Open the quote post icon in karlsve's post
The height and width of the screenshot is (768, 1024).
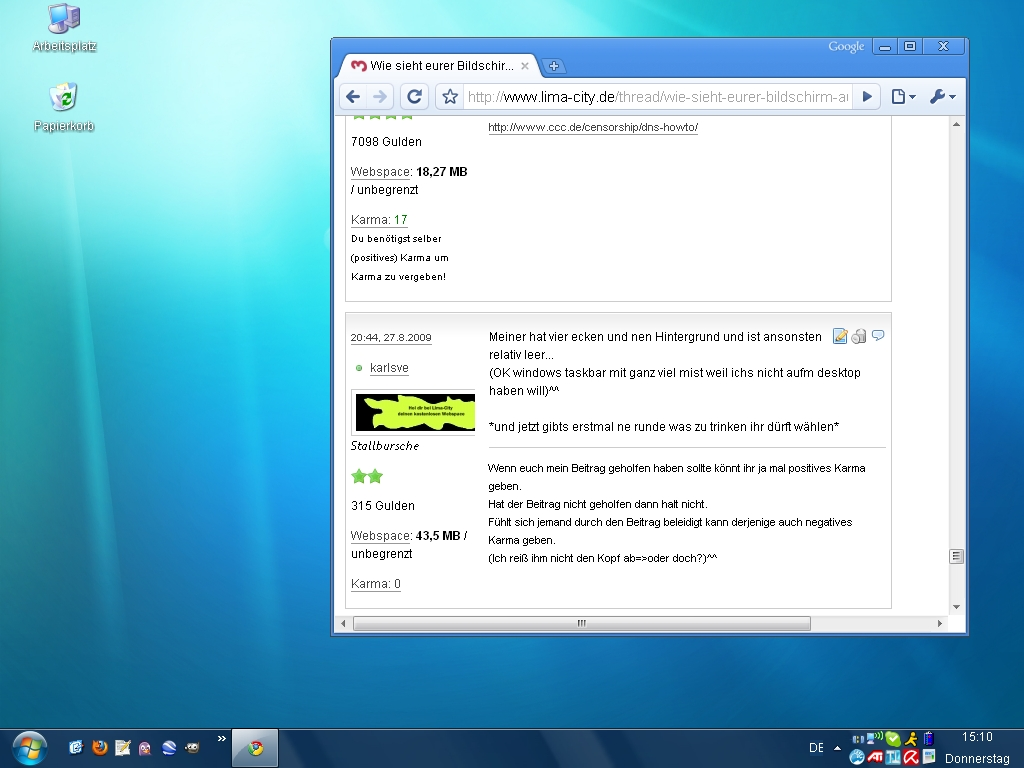(840, 336)
